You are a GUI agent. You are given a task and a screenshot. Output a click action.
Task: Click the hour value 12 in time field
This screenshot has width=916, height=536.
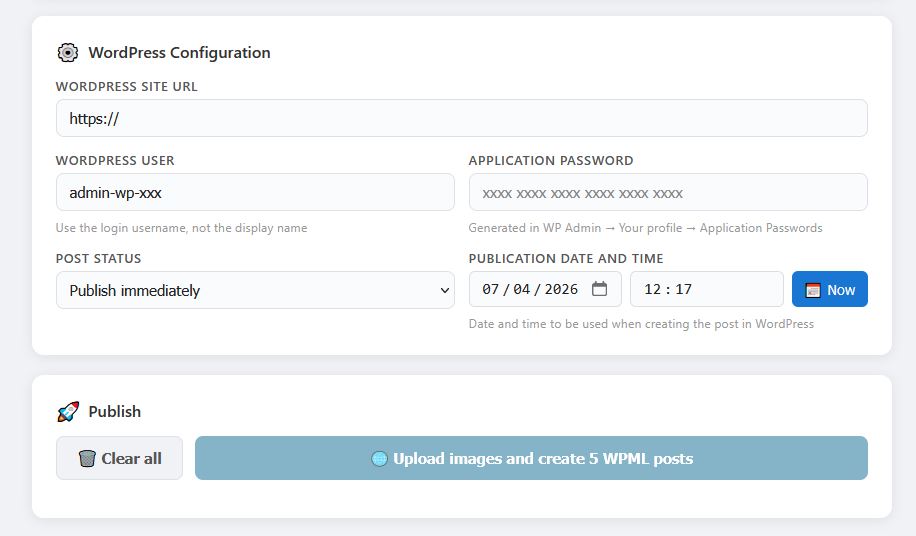point(653,289)
